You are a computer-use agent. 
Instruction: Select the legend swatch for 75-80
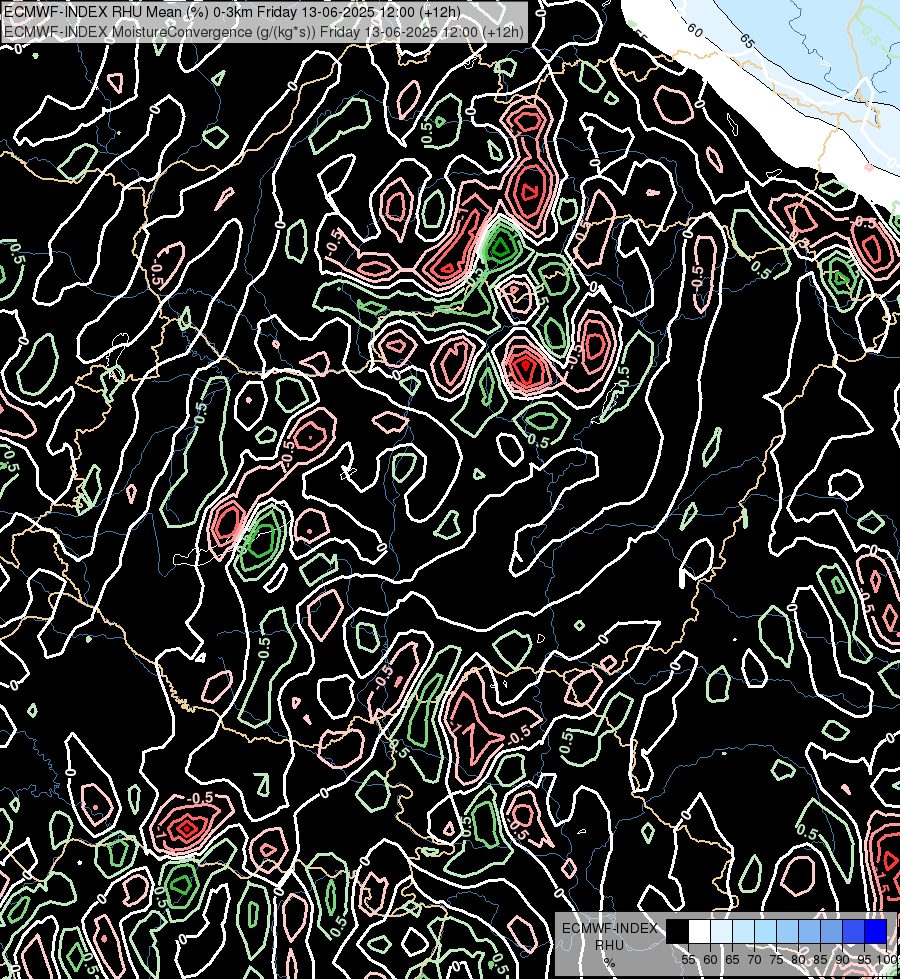788,931
